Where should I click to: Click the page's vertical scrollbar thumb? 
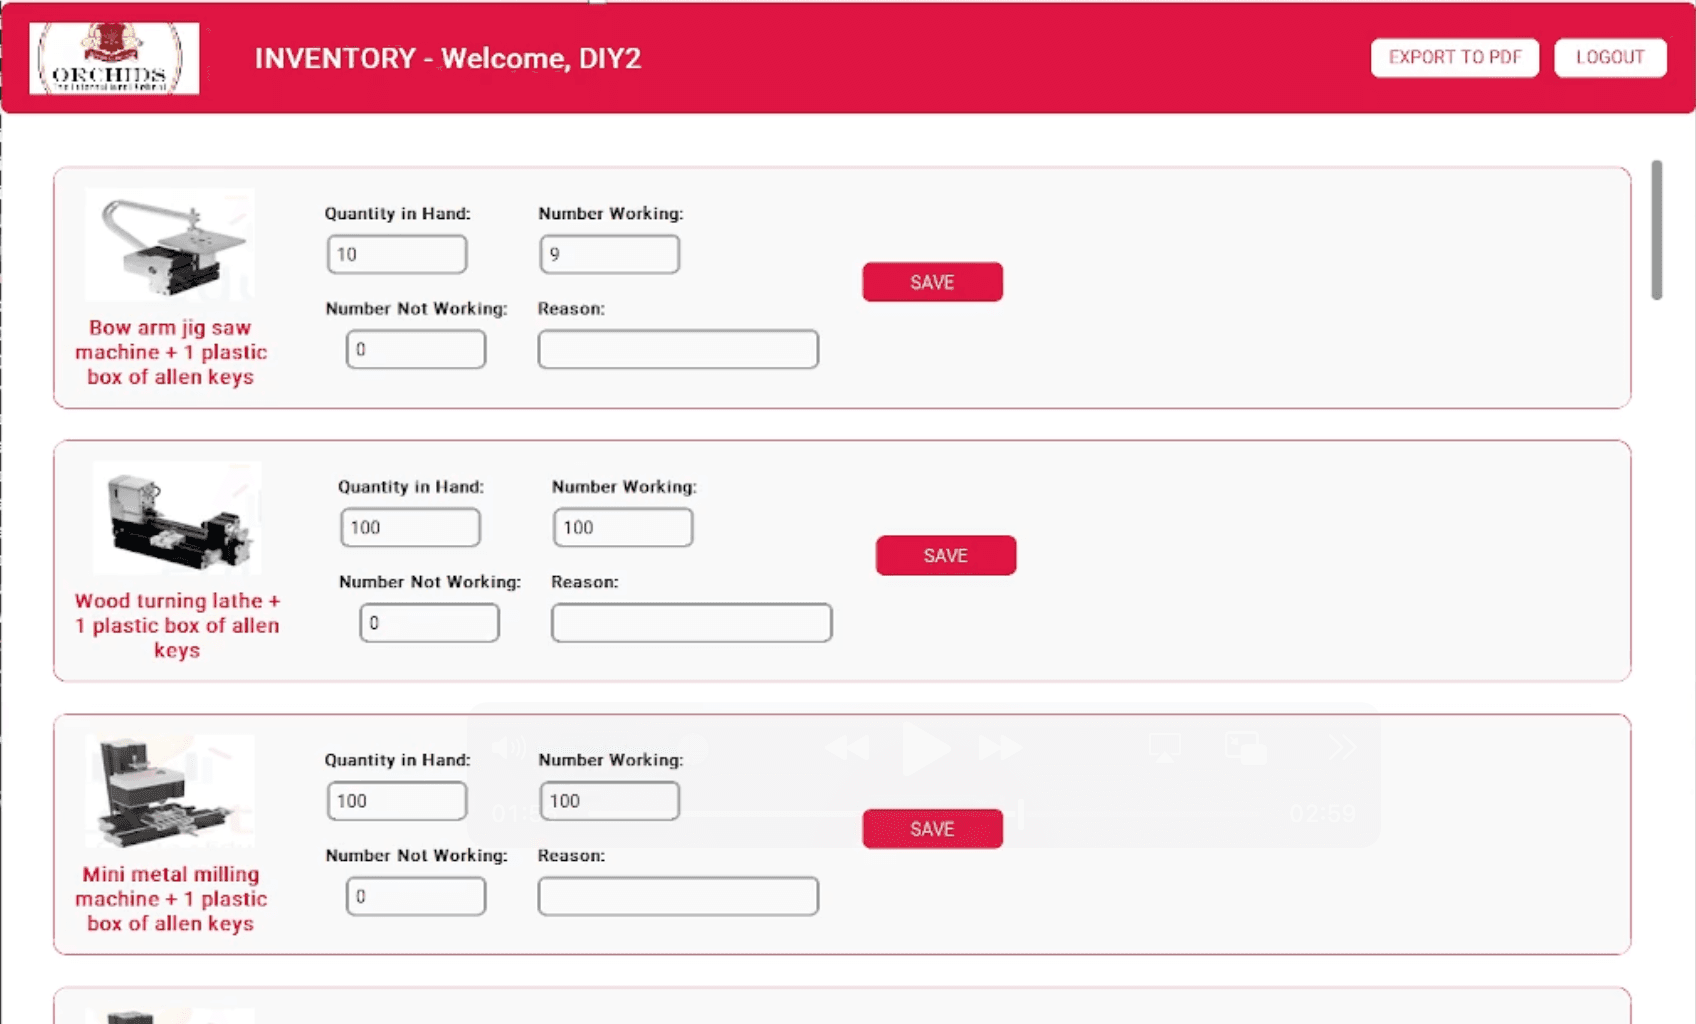click(x=1656, y=230)
